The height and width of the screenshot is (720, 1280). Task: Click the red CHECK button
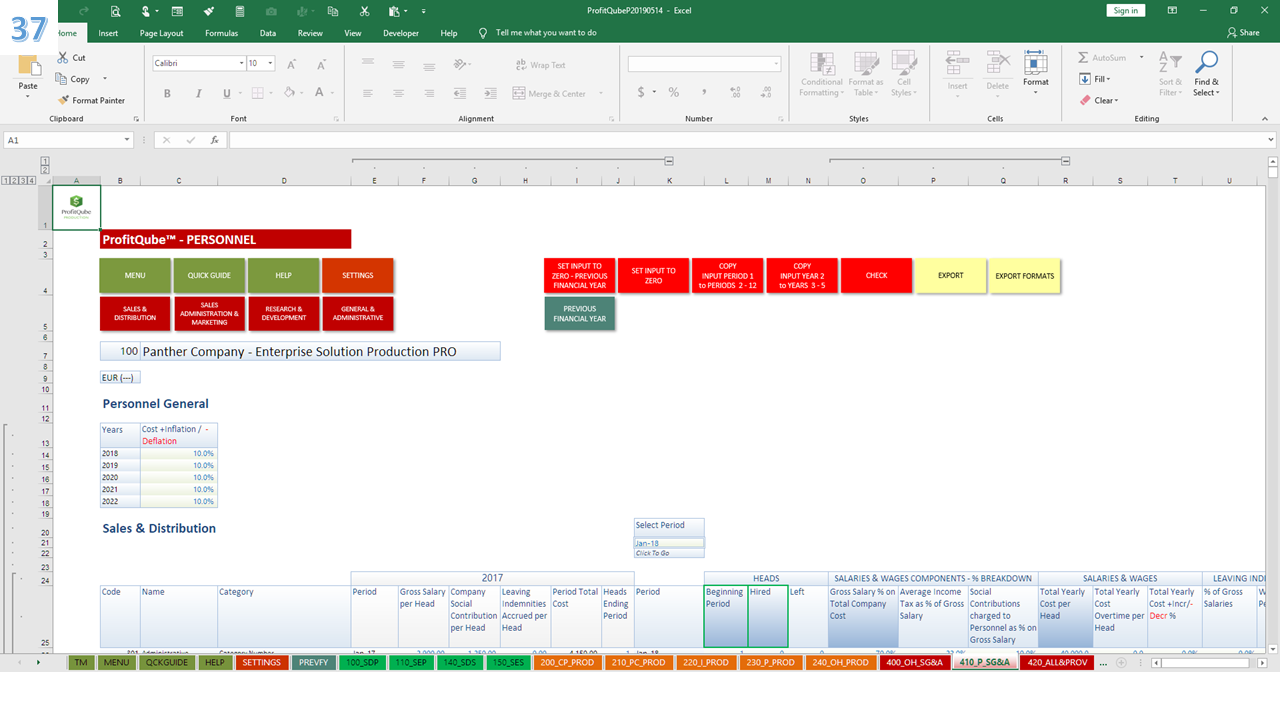tap(876, 276)
